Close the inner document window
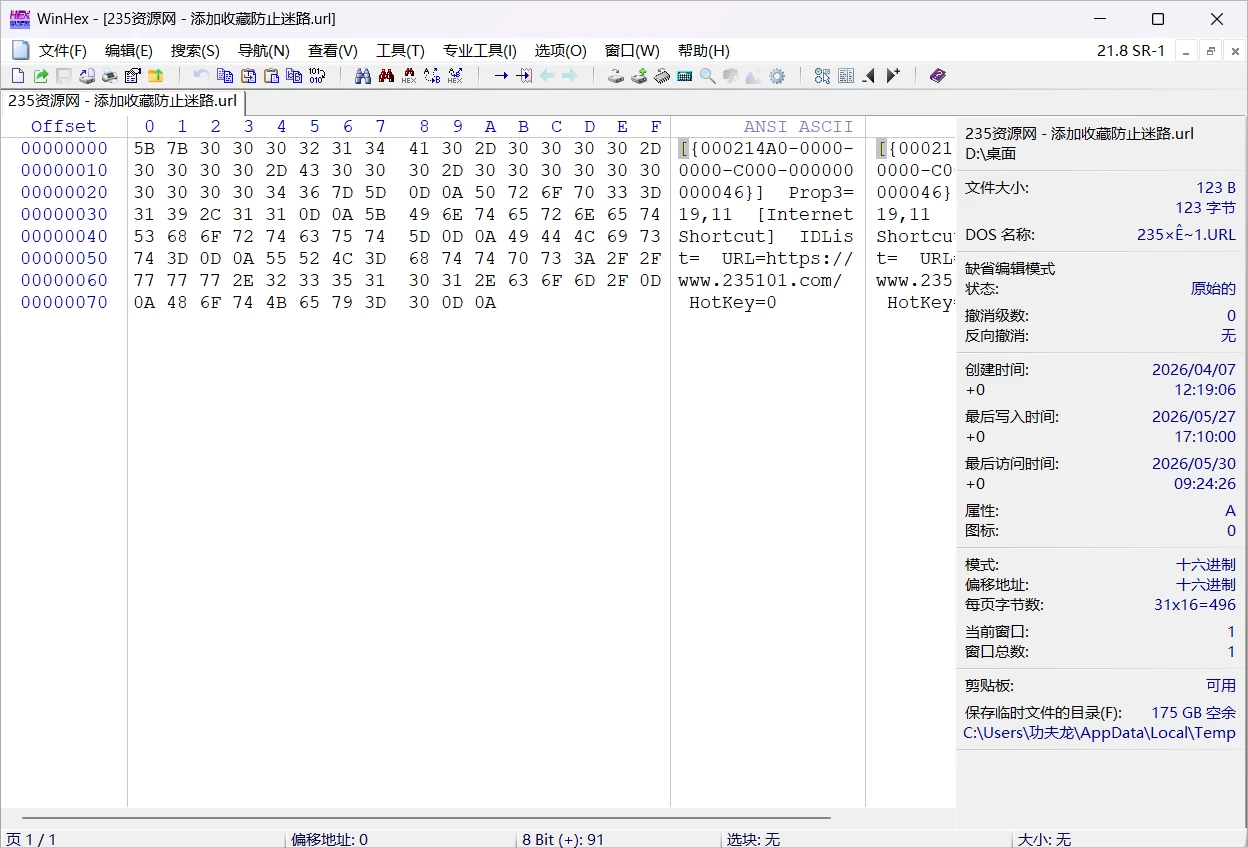1248x848 pixels. coord(1235,51)
